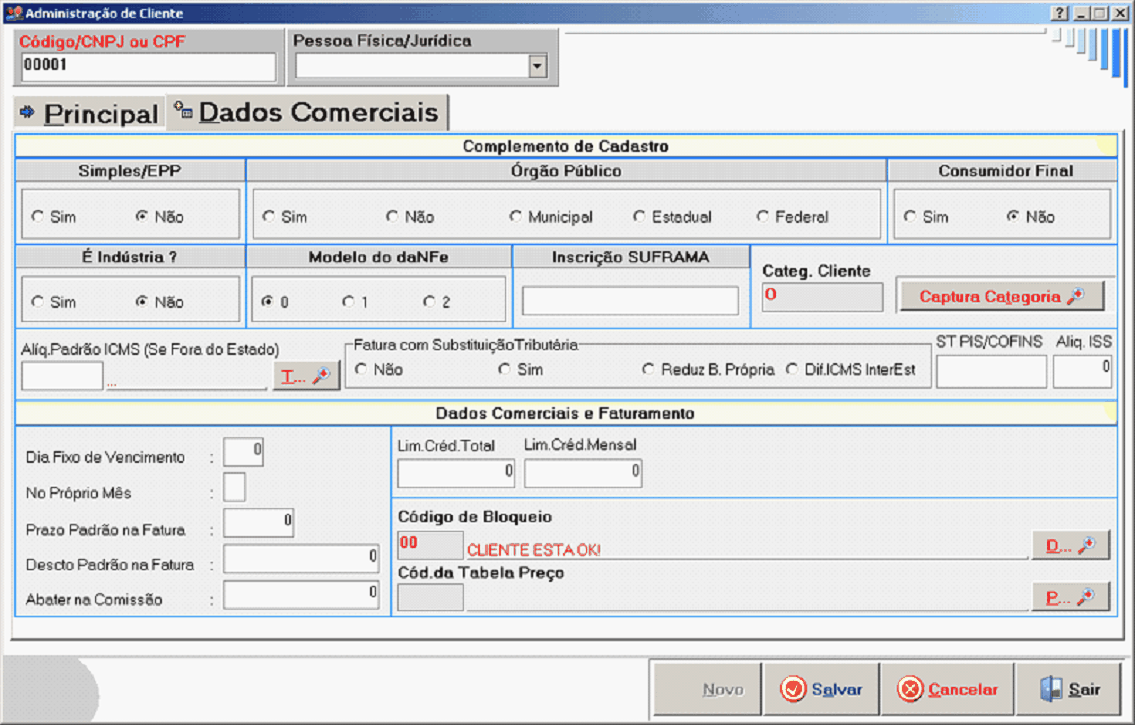Click the Inscrição SUFRAMA field
Viewport: 1136px width, 726px height.
(630, 301)
